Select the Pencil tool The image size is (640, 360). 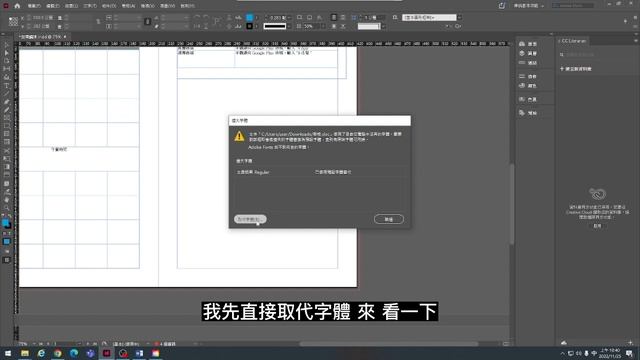7,110
